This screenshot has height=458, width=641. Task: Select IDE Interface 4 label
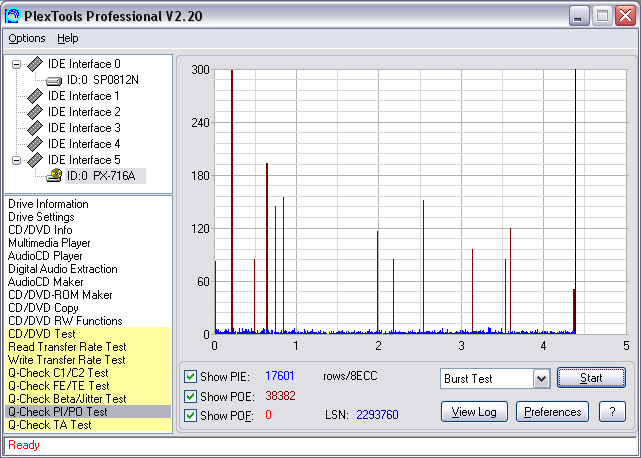pos(84,144)
